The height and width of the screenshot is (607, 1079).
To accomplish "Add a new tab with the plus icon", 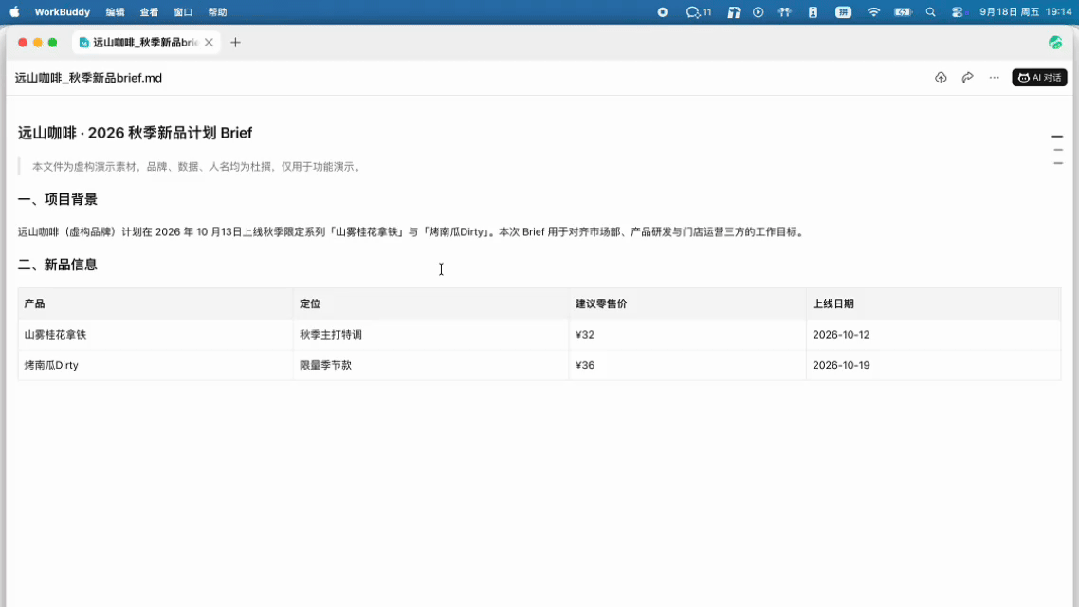I will (x=235, y=42).
